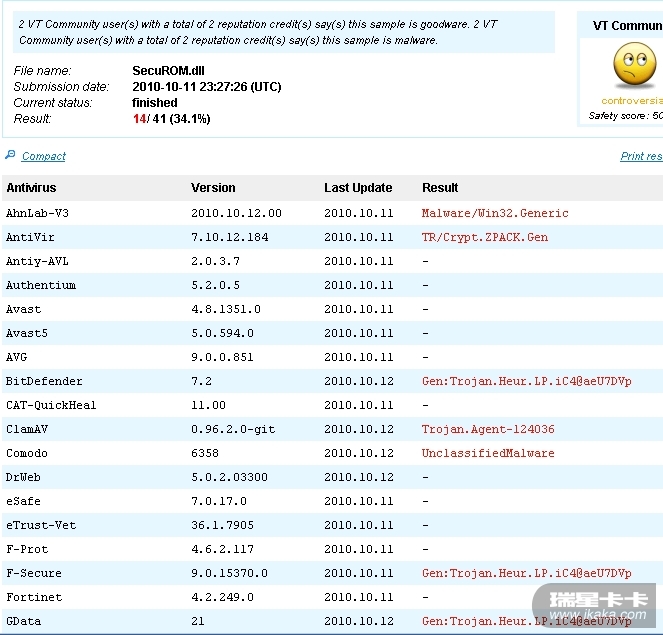Click the Avast5 antivirus name
Image resolution: width=663 pixels, height=635 pixels.
point(27,334)
